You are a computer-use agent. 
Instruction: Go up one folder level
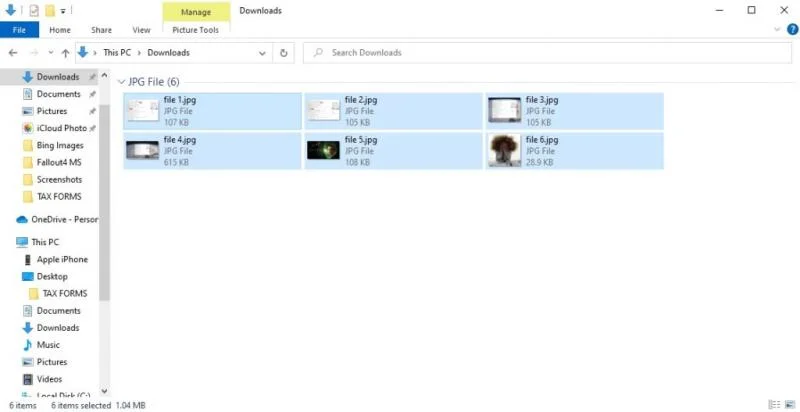click(x=65, y=53)
